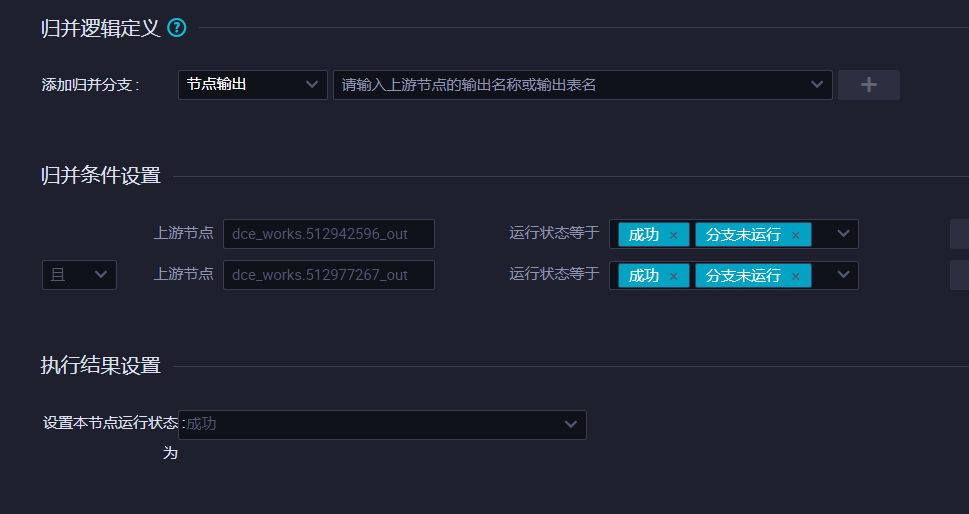Open the 节点输出 type dropdown
Viewport: 969px width, 514px height.
[x=253, y=85]
